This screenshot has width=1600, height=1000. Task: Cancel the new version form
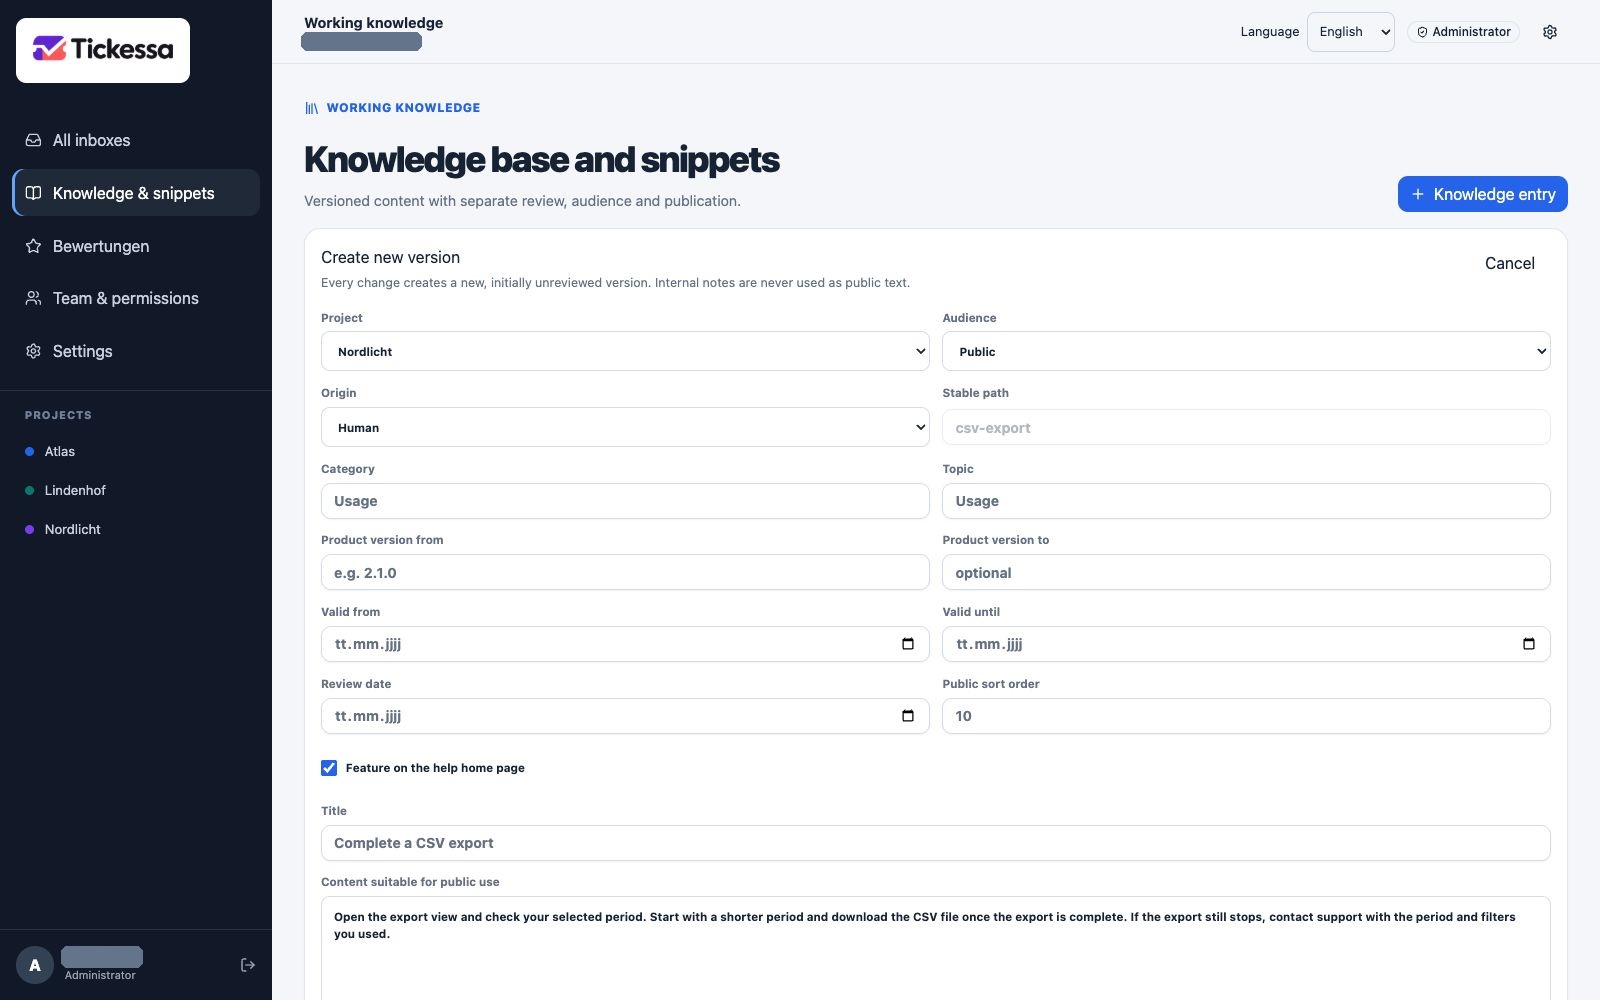pyautogui.click(x=1509, y=263)
